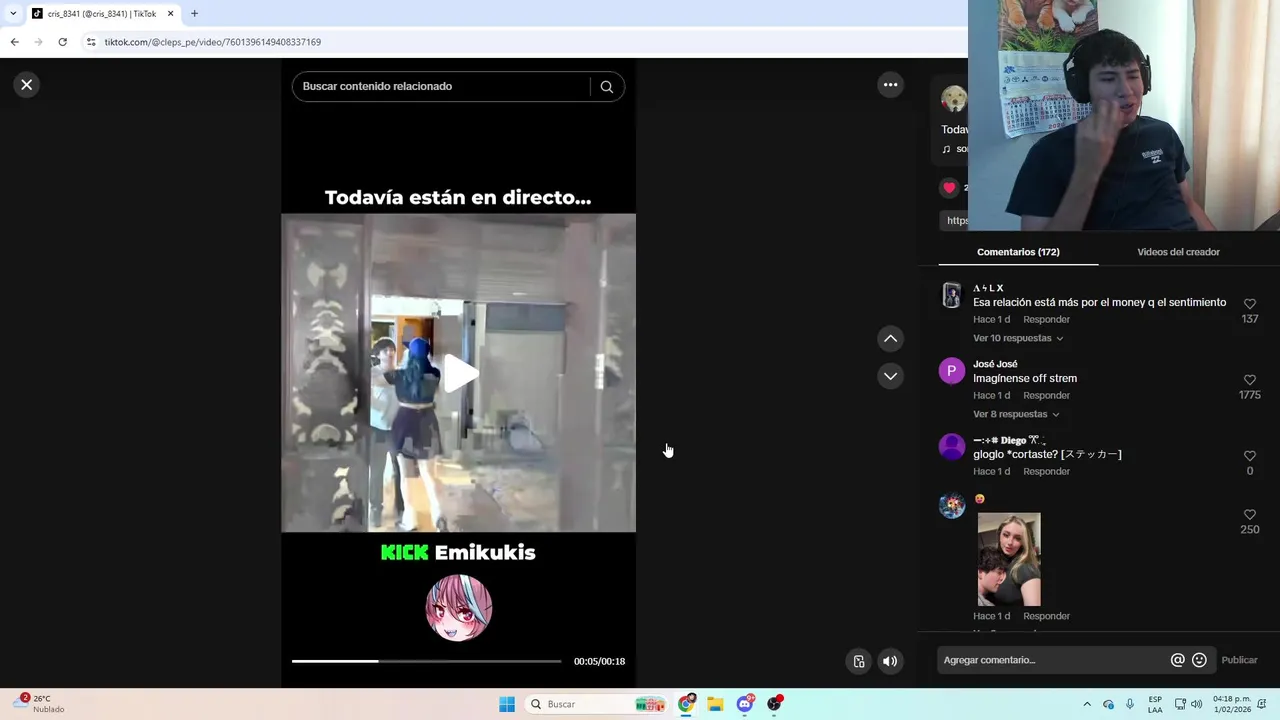
Task: Like the comment by ALX with 137 likes
Action: tap(1250, 304)
